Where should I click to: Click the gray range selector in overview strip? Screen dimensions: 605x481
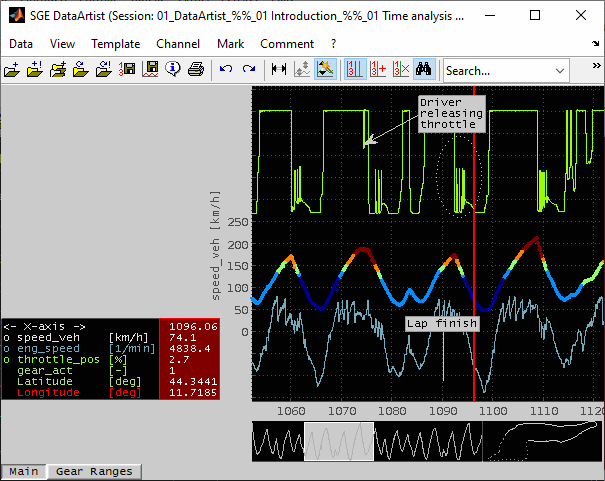[339, 441]
